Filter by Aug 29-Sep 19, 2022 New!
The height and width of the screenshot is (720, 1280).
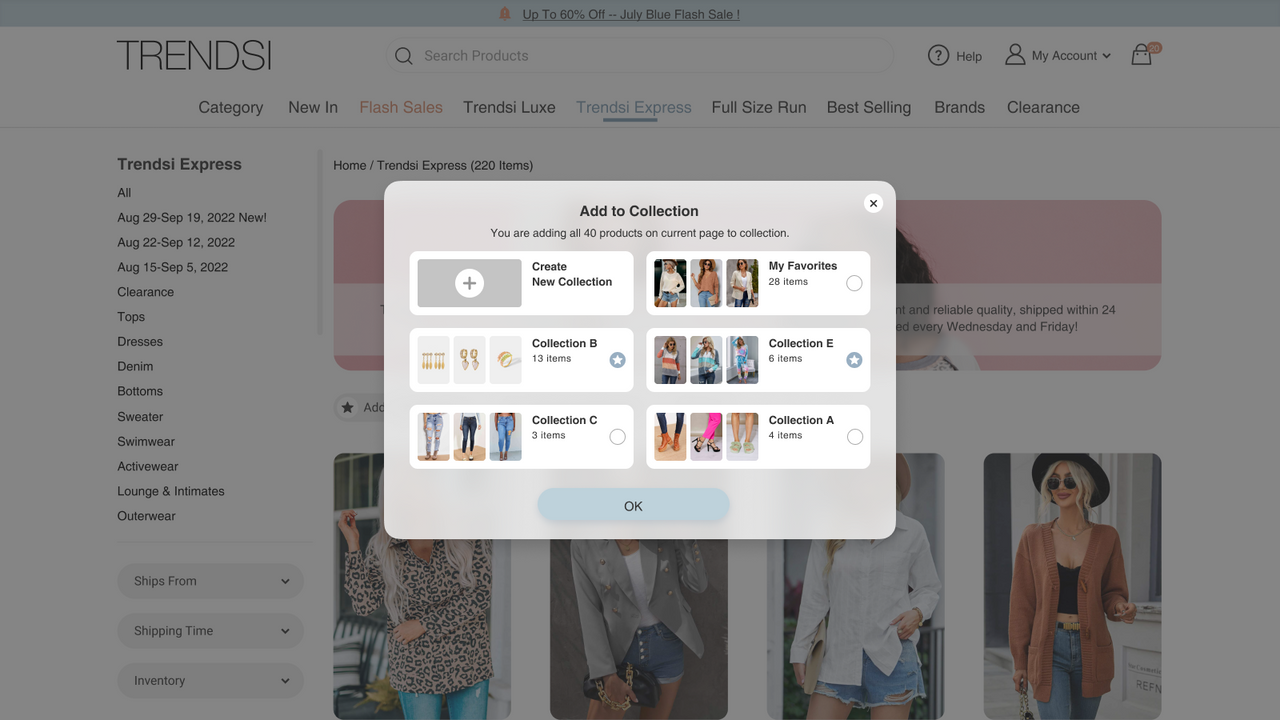point(192,218)
